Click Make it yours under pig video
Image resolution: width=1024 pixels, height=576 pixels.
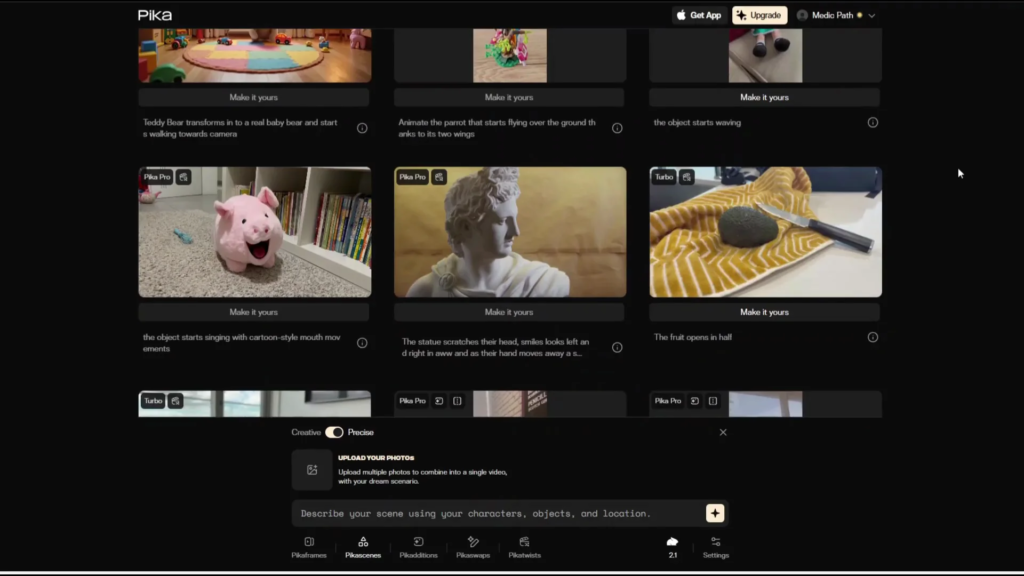(254, 312)
